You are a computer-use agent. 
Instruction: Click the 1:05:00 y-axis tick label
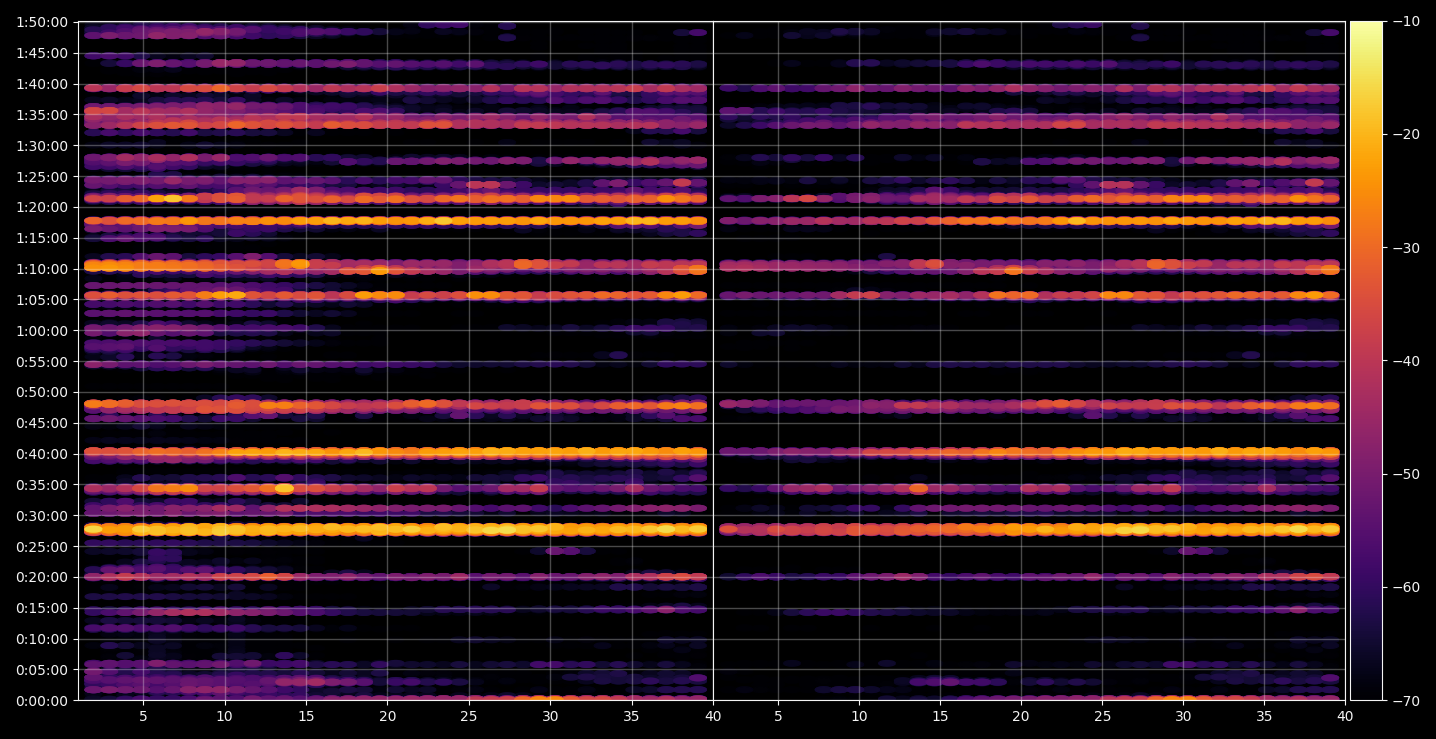click(42, 299)
